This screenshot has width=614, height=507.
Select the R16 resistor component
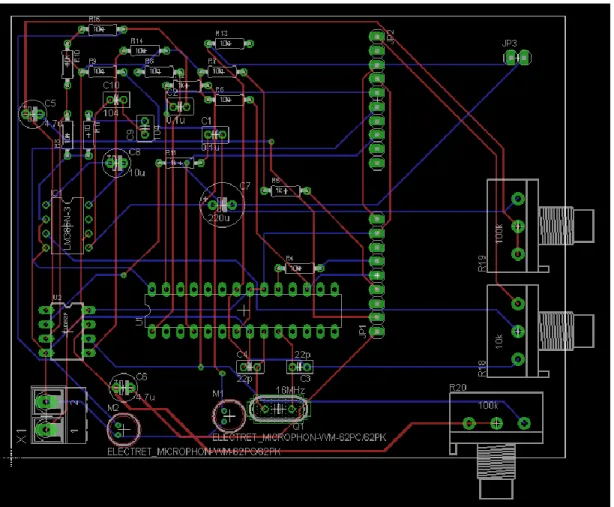(x=103, y=29)
